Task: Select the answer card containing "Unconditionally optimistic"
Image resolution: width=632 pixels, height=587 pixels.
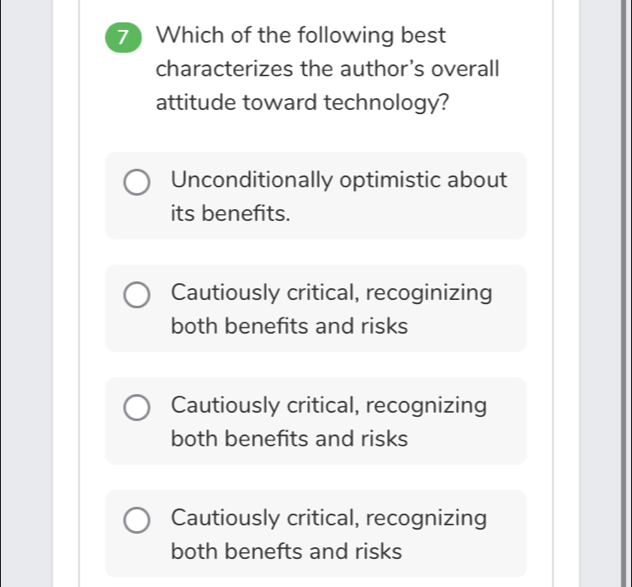Action: point(316,196)
